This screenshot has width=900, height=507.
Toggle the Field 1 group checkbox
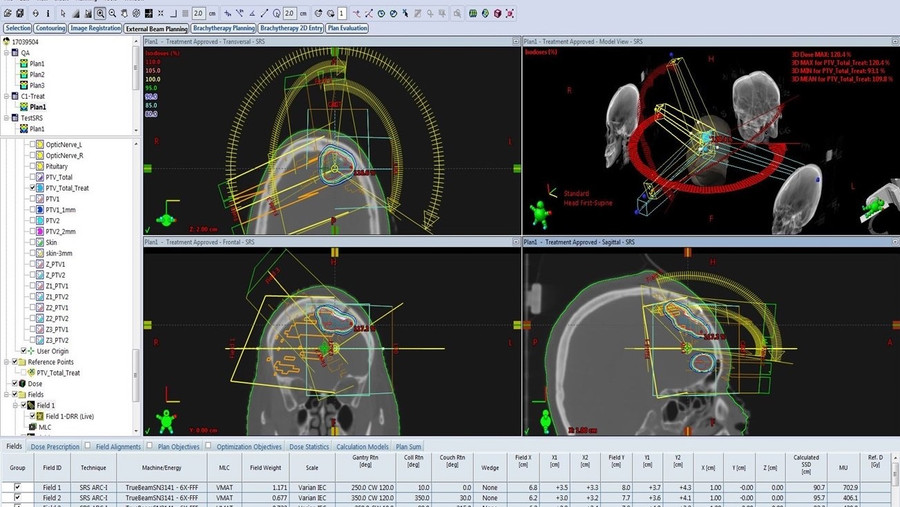pos(17,486)
